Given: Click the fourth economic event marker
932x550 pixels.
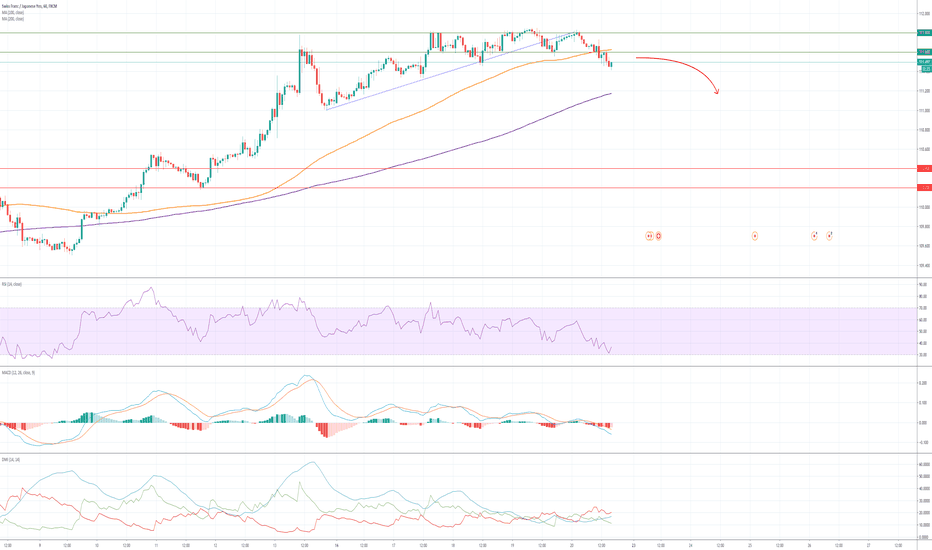Looking at the screenshot, I should [814, 236].
